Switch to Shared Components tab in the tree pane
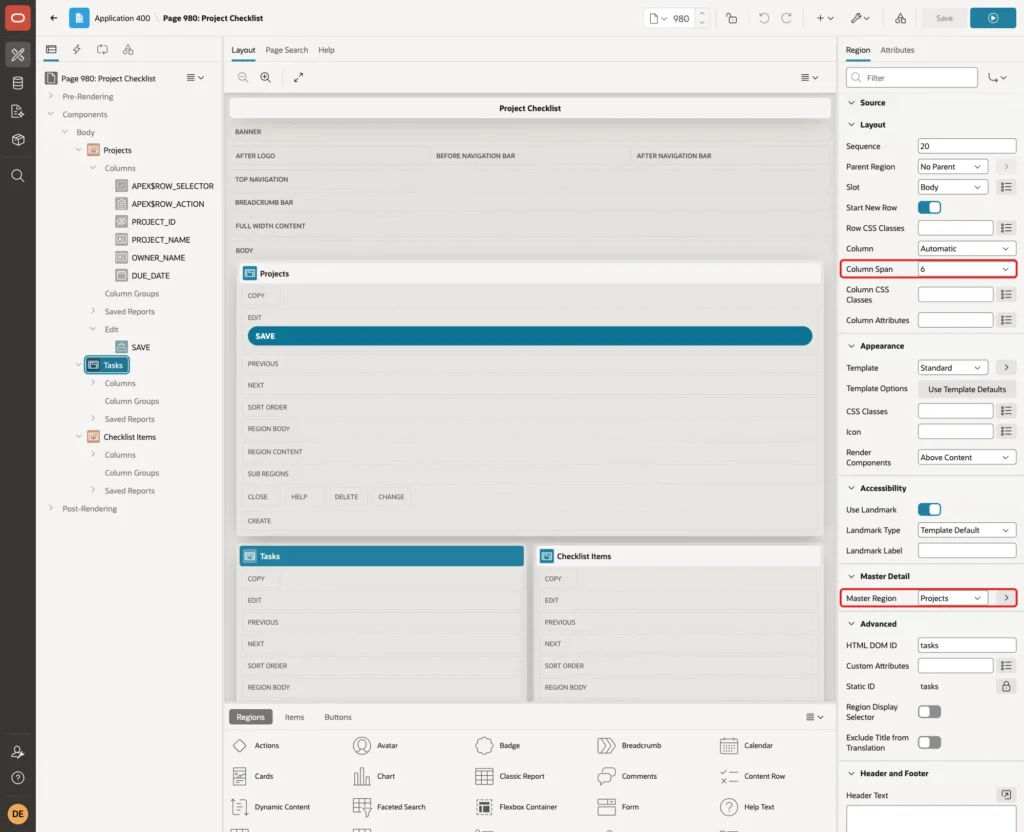1024x832 pixels. pyautogui.click(x=128, y=50)
